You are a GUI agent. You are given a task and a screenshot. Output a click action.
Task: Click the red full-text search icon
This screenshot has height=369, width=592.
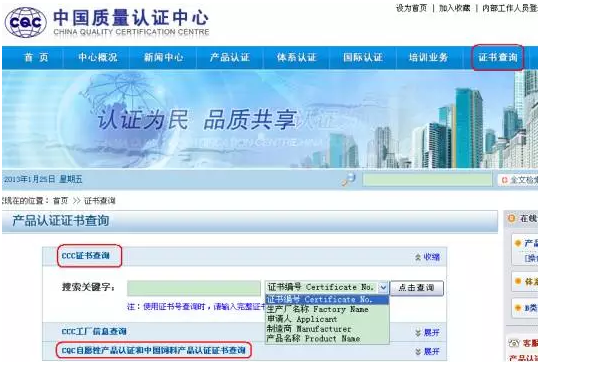tap(504, 180)
